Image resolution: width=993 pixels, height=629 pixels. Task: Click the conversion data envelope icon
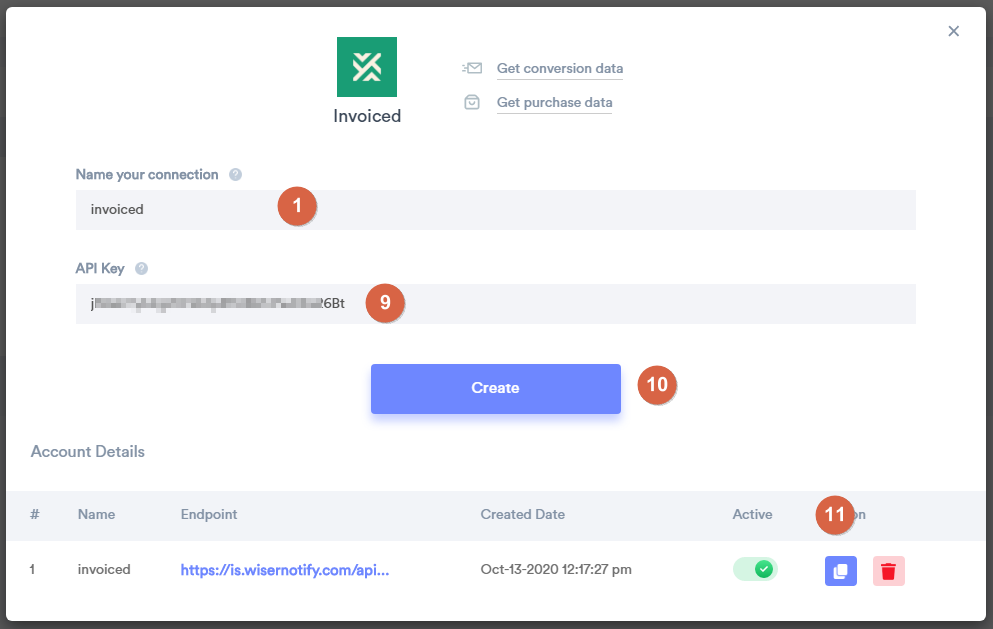pyautogui.click(x=472, y=68)
